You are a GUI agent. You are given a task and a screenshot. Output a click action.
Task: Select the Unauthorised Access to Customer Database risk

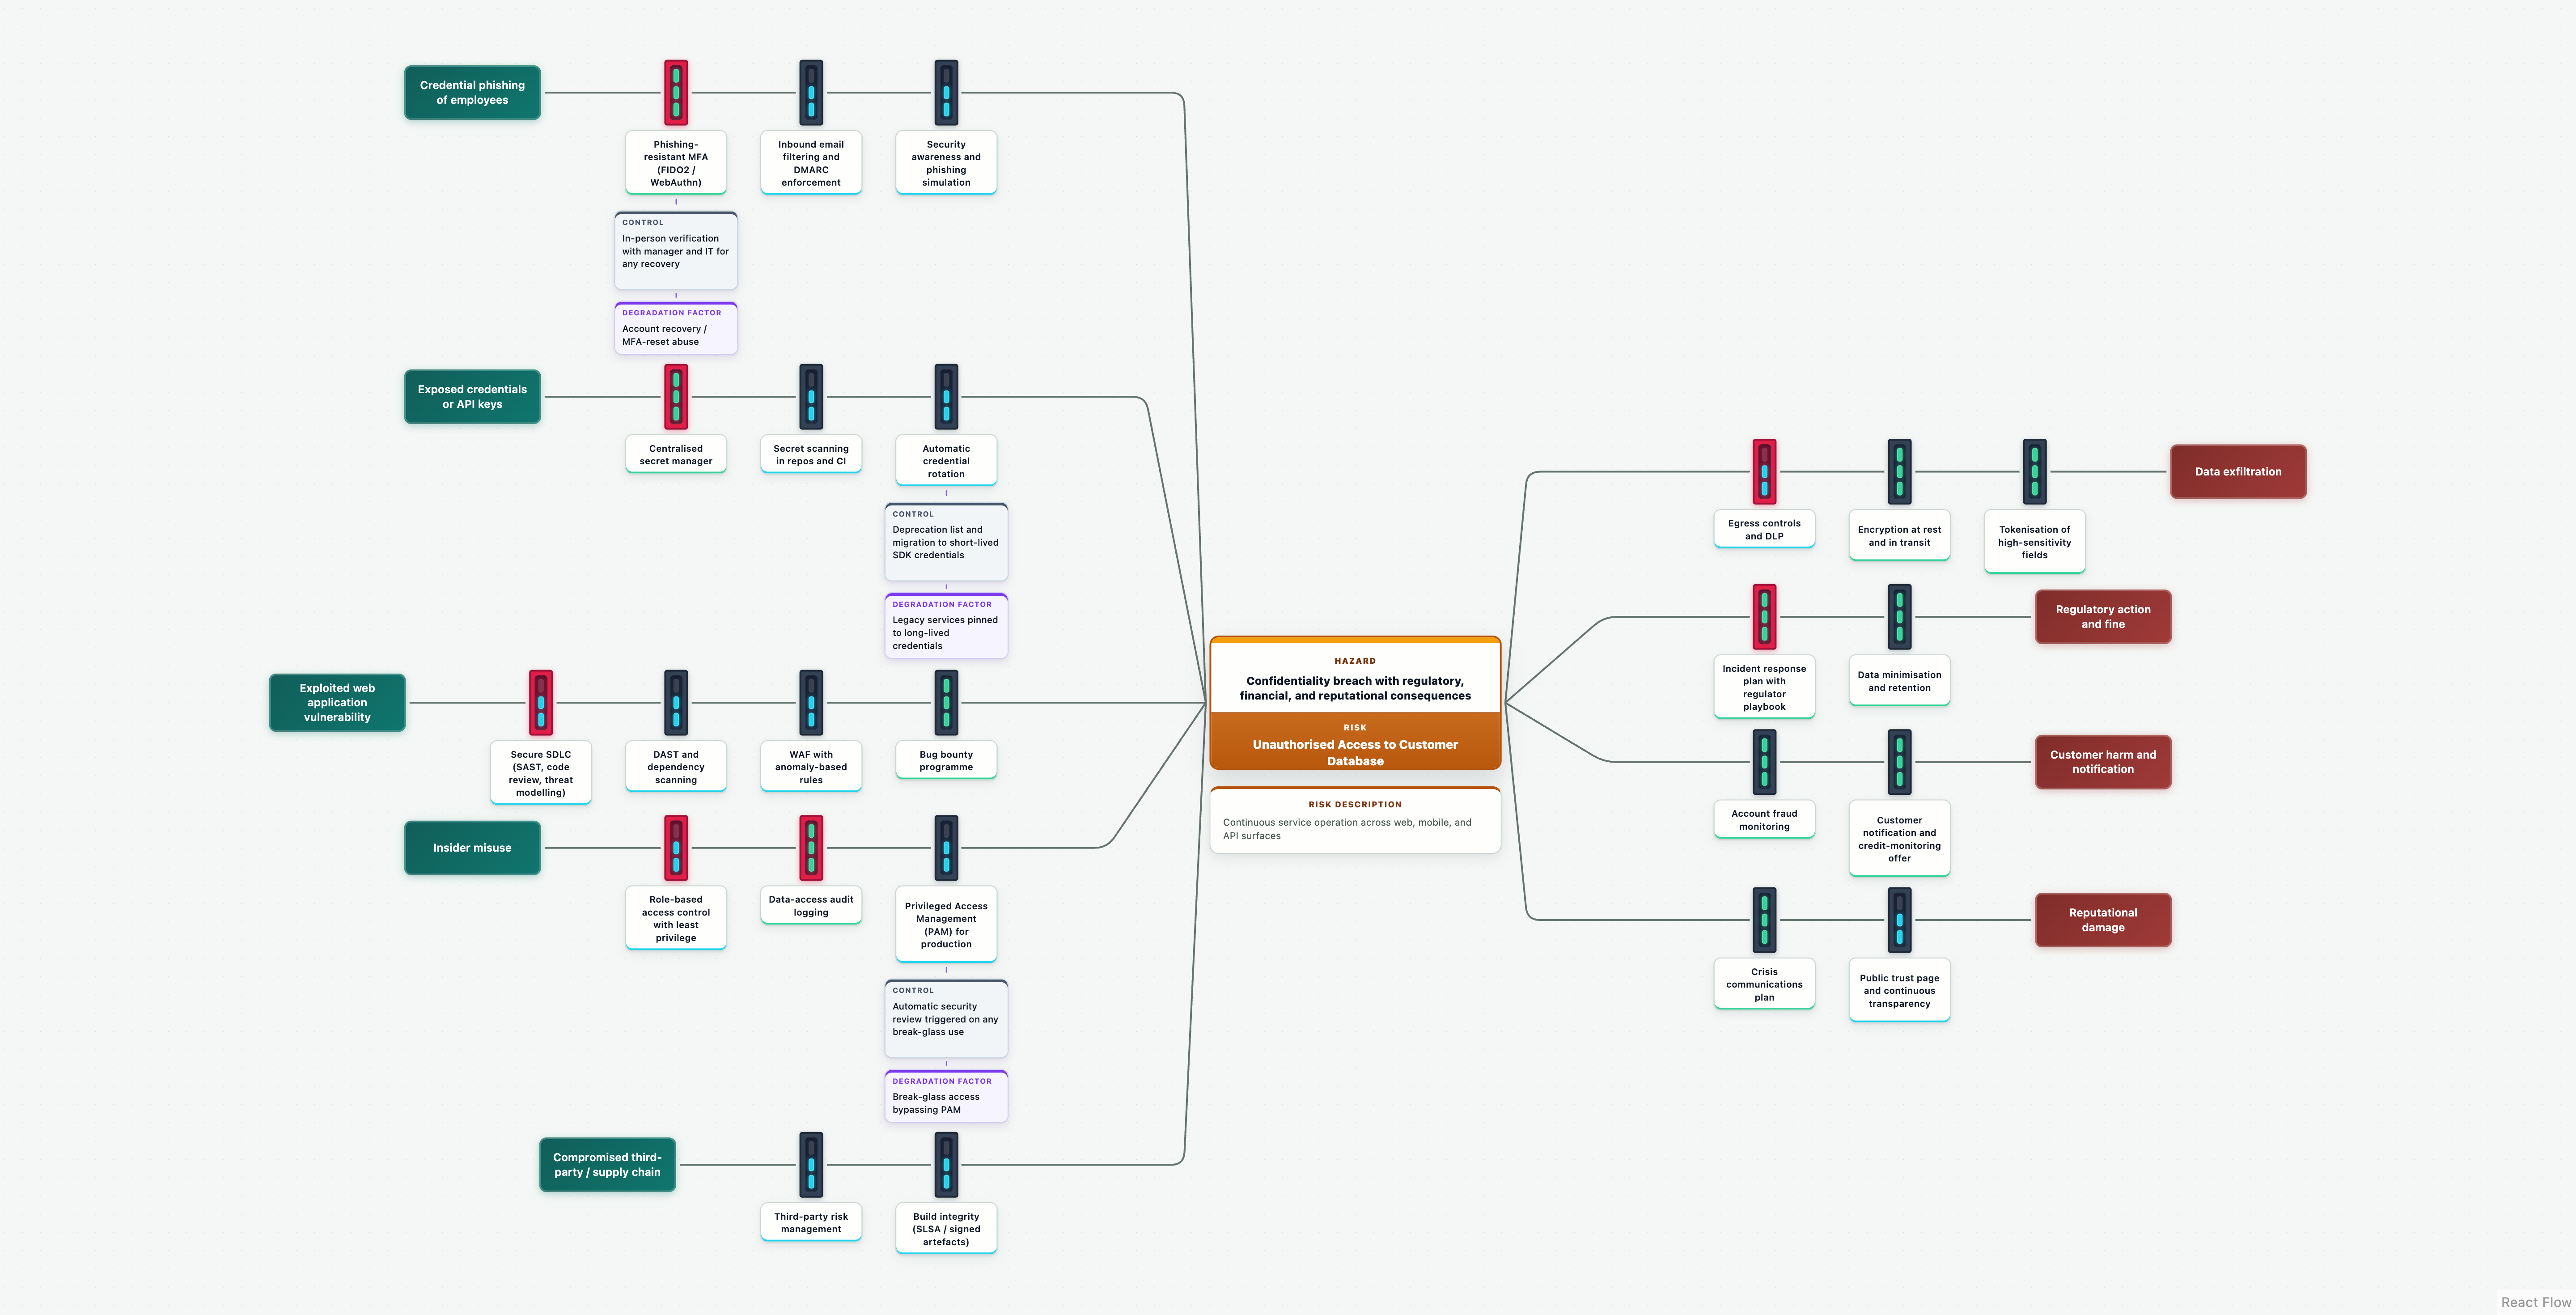click(1355, 742)
